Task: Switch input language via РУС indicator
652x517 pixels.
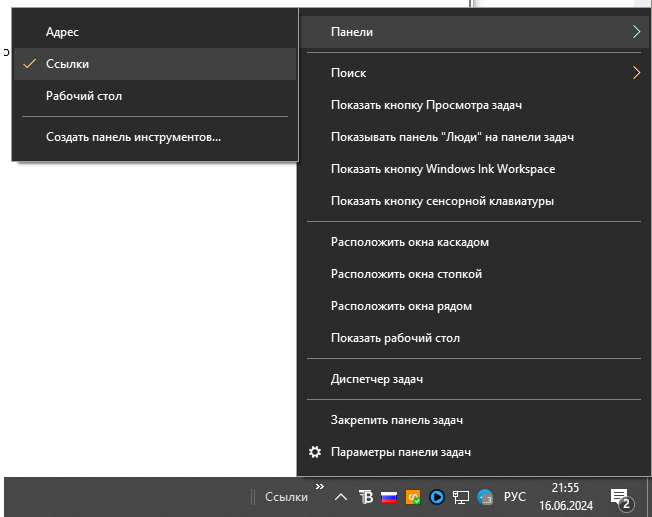Action: pos(515,497)
